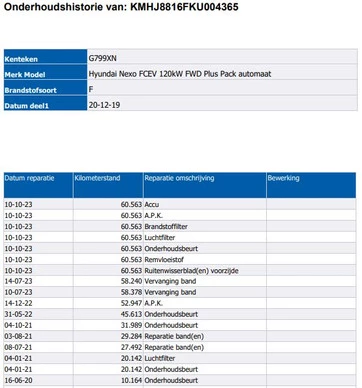The height and width of the screenshot is (388, 362).
Task: Select the Kenteken value G799XN
Action: click(103, 58)
